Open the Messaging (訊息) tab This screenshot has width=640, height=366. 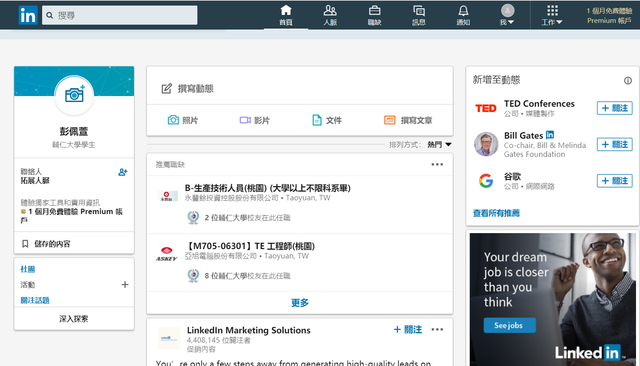coord(419,15)
